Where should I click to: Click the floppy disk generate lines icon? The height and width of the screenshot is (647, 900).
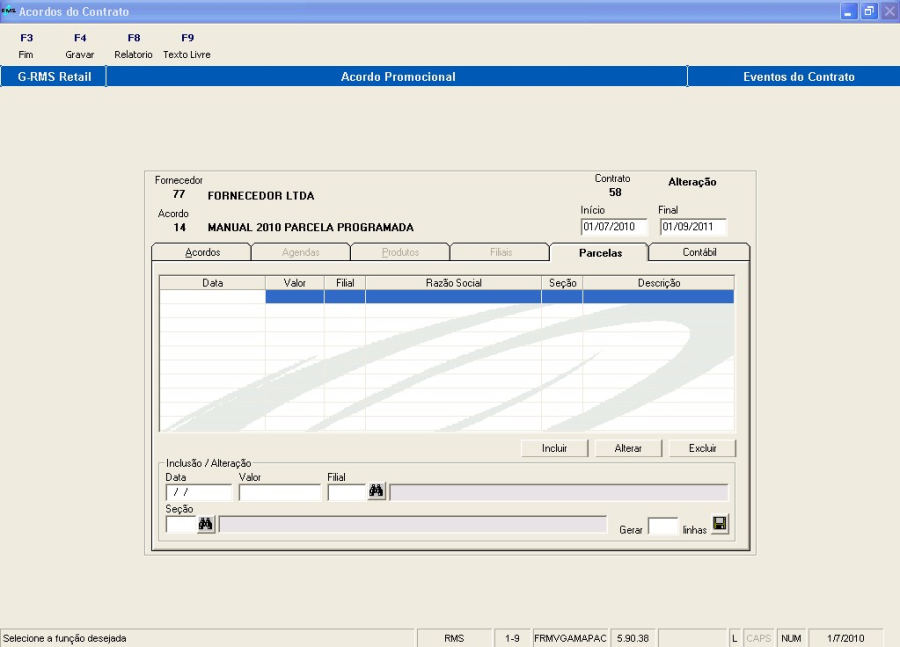[720, 524]
